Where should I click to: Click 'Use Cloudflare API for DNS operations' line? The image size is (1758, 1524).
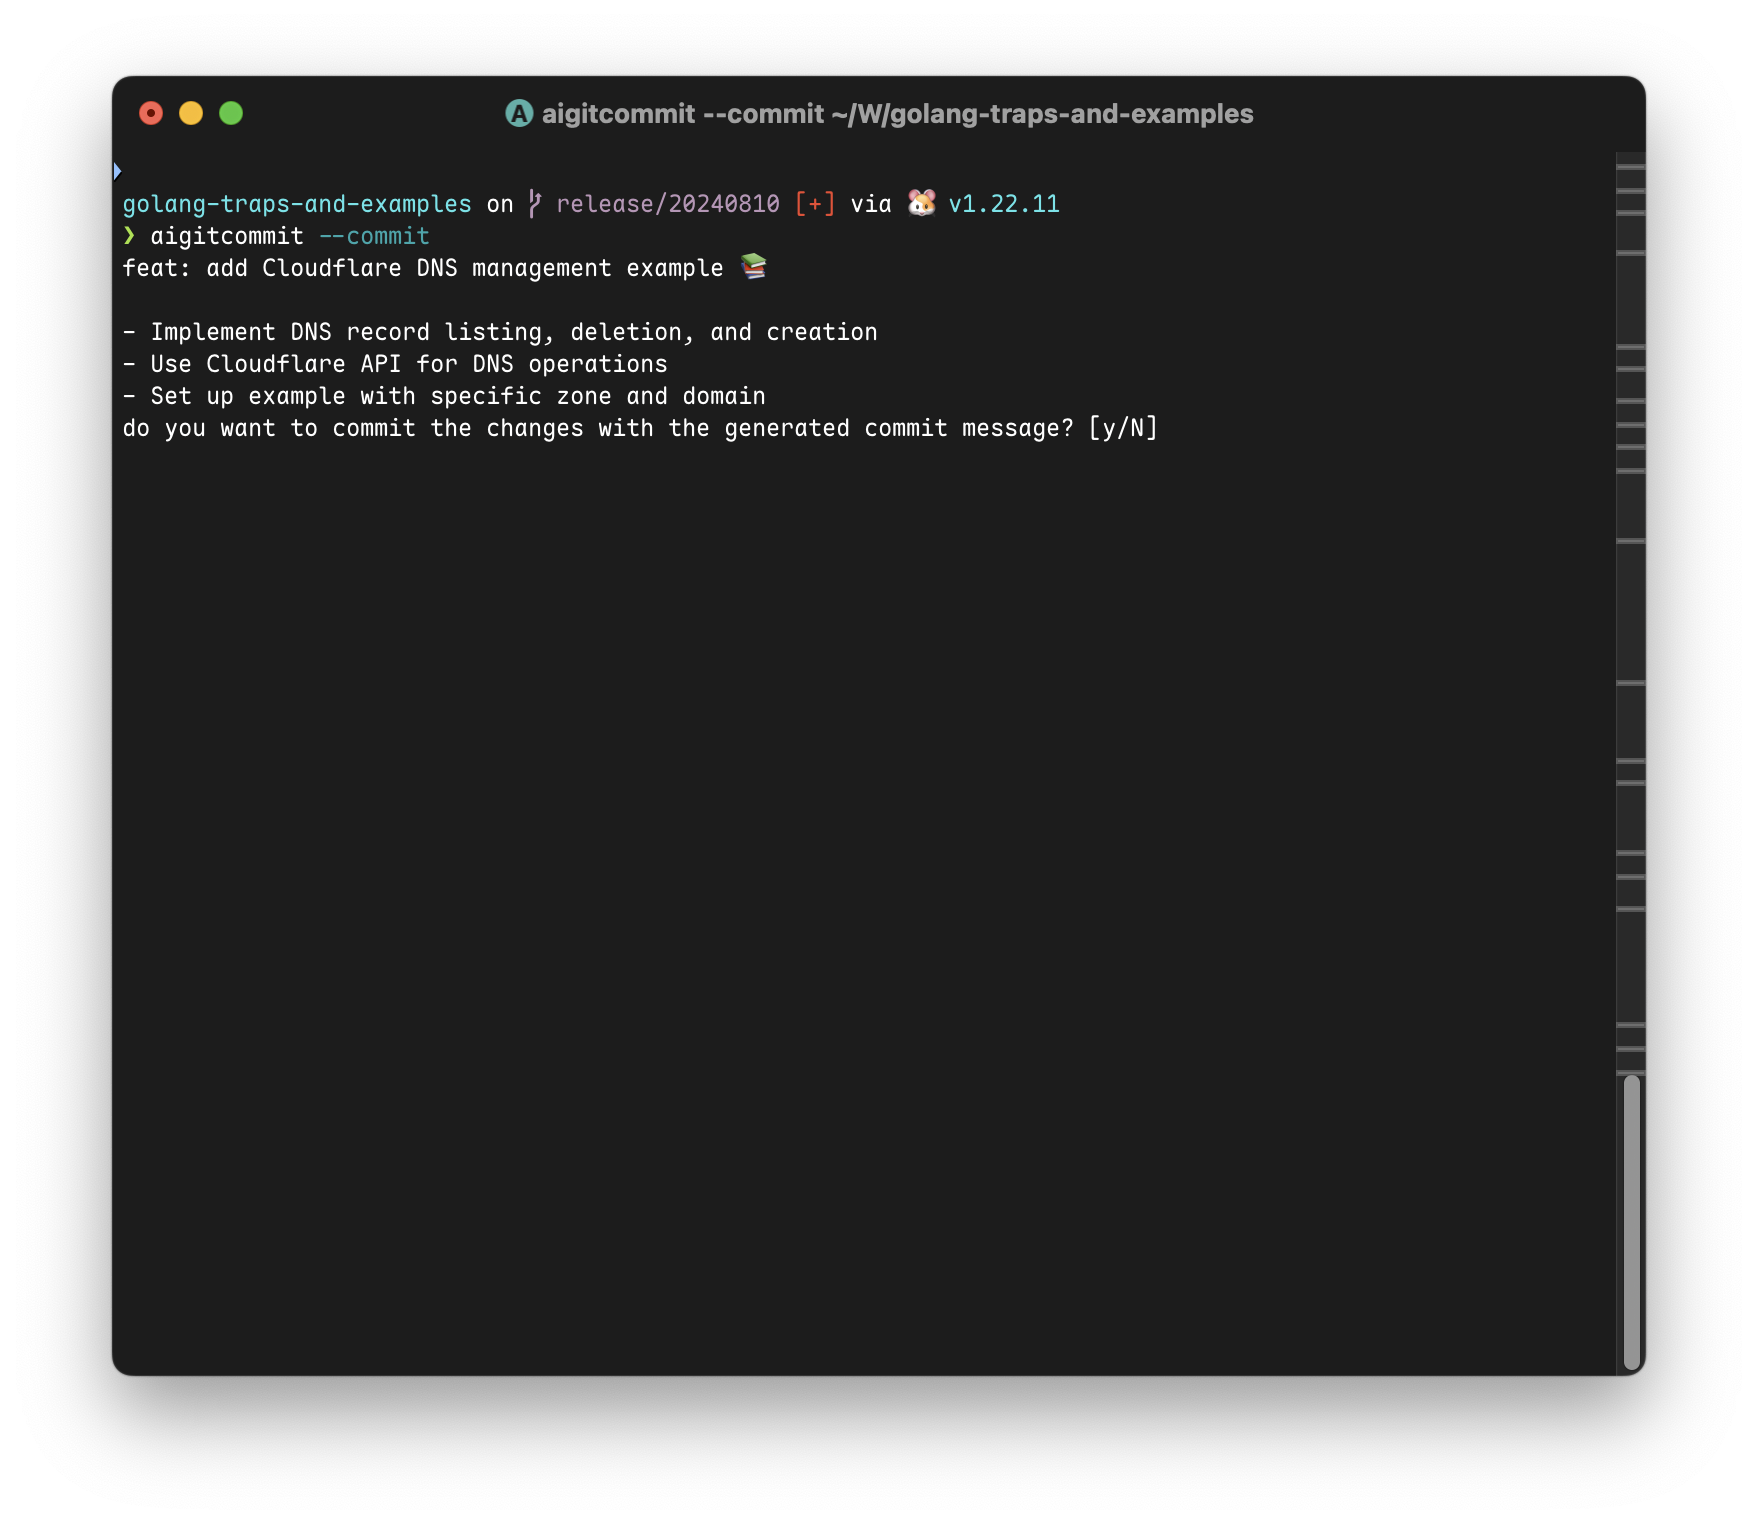409,364
